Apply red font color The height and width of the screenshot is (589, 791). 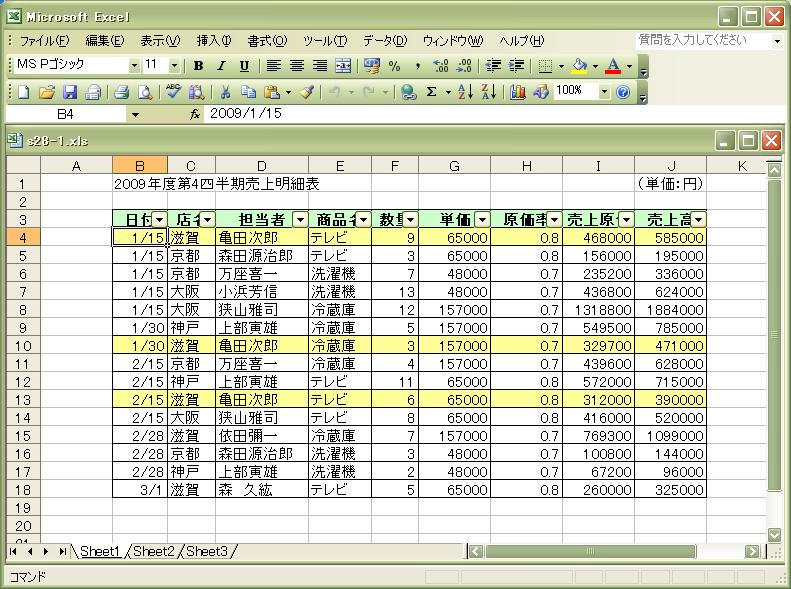coord(613,66)
